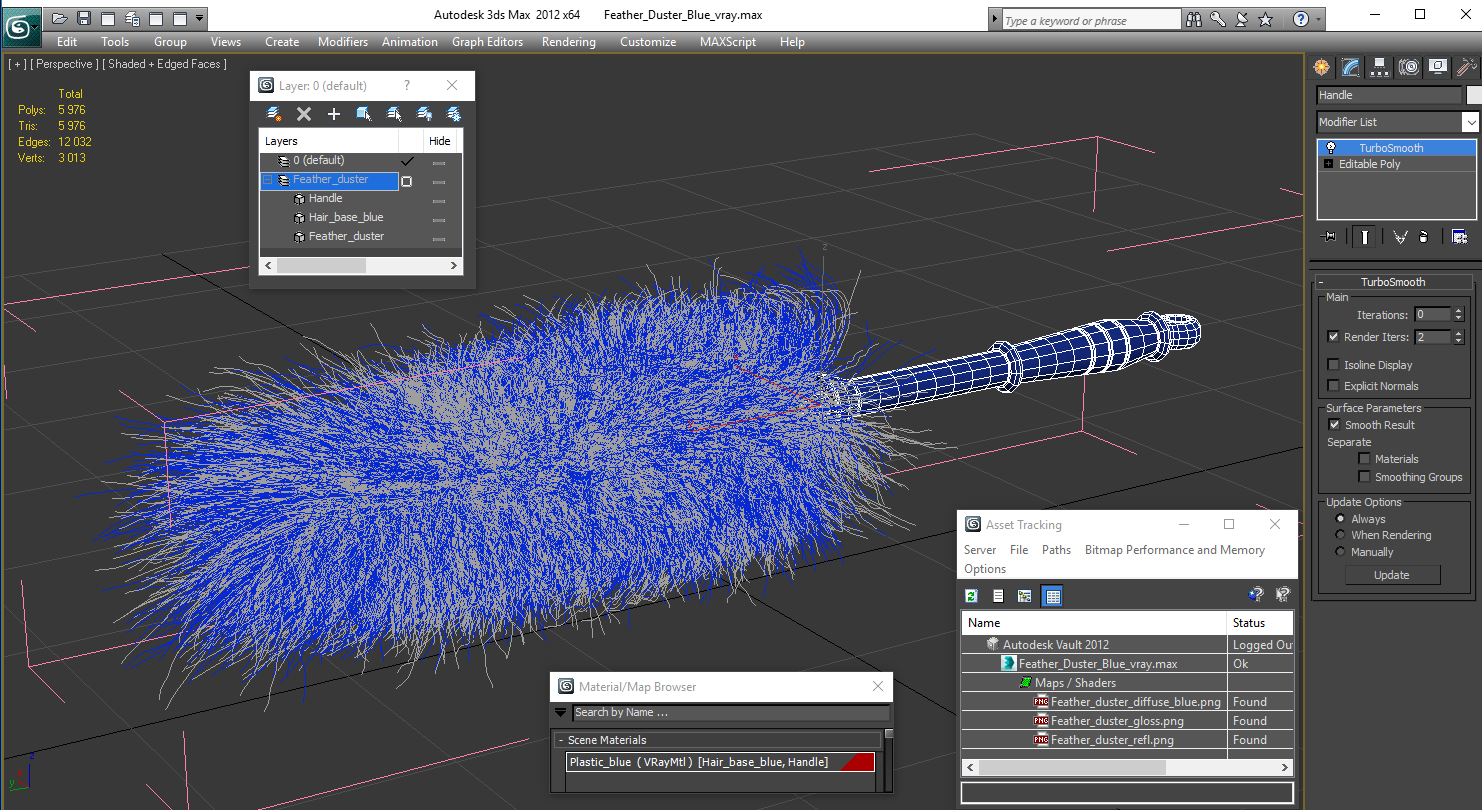Viewport: 1482px width, 810px height.
Task: Click Status Log list icon in Asset Tracking
Action: 998,596
